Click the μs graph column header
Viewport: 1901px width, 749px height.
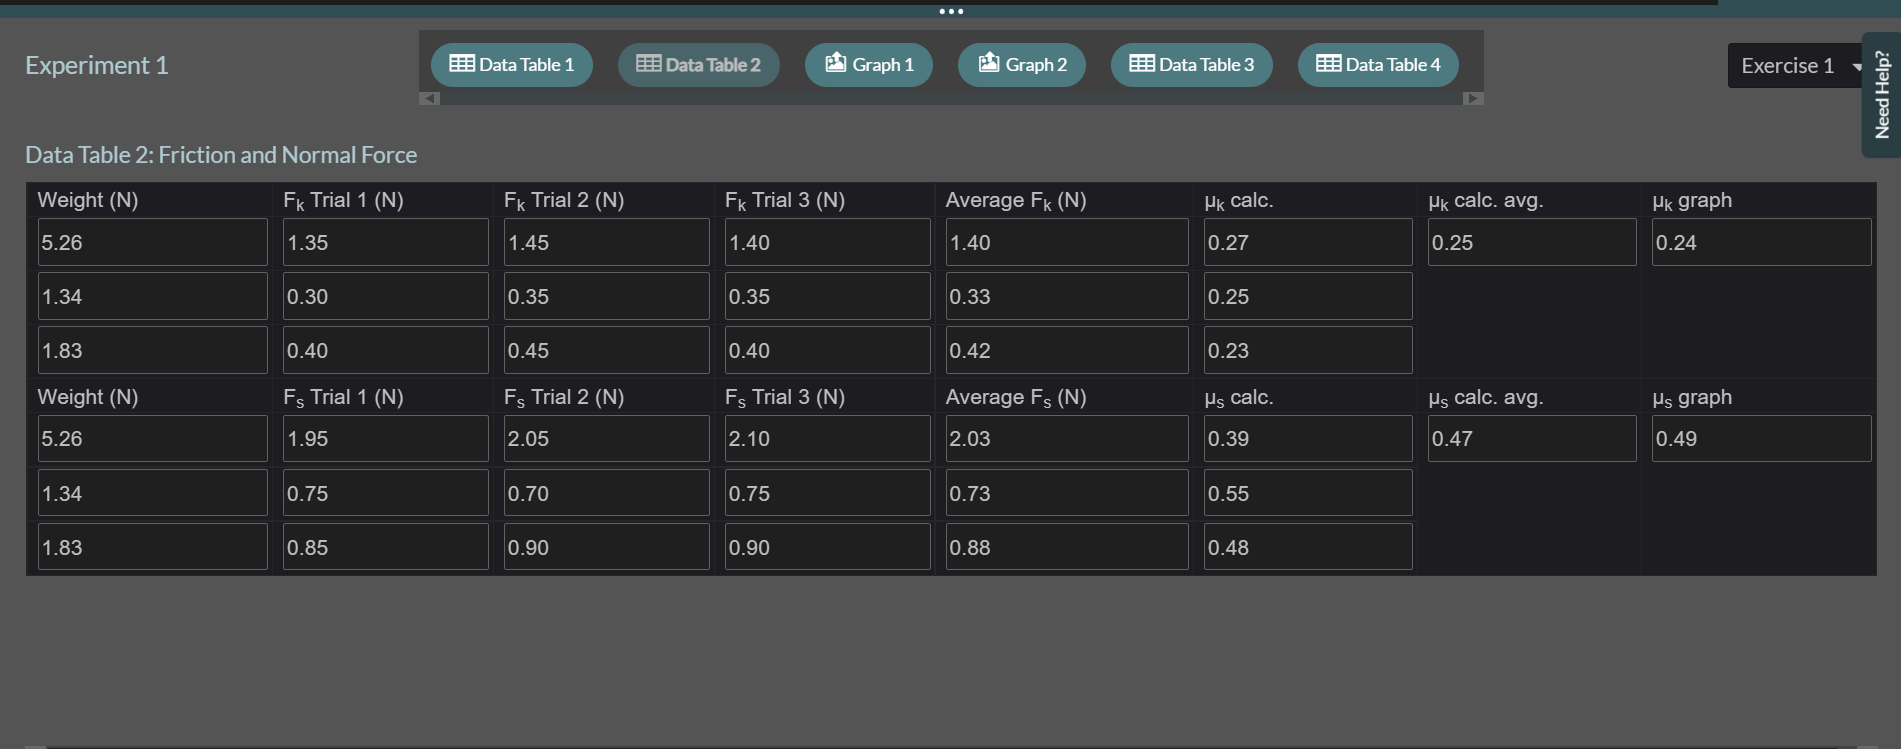(1692, 397)
